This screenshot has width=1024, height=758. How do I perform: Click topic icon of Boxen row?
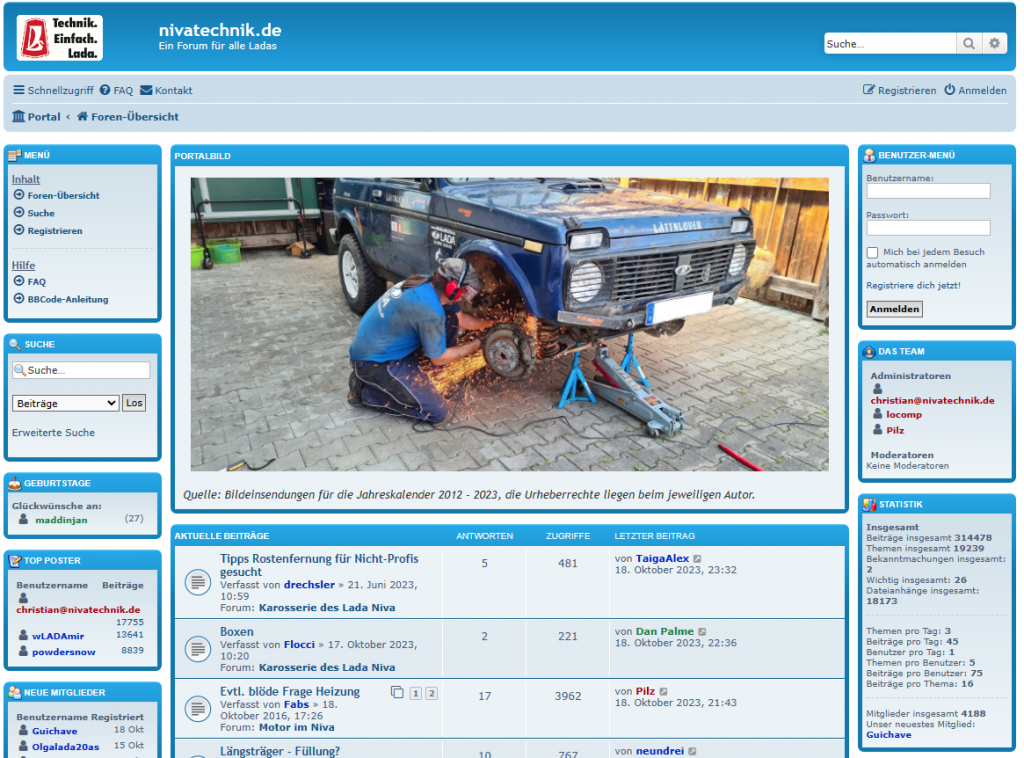click(x=198, y=649)
